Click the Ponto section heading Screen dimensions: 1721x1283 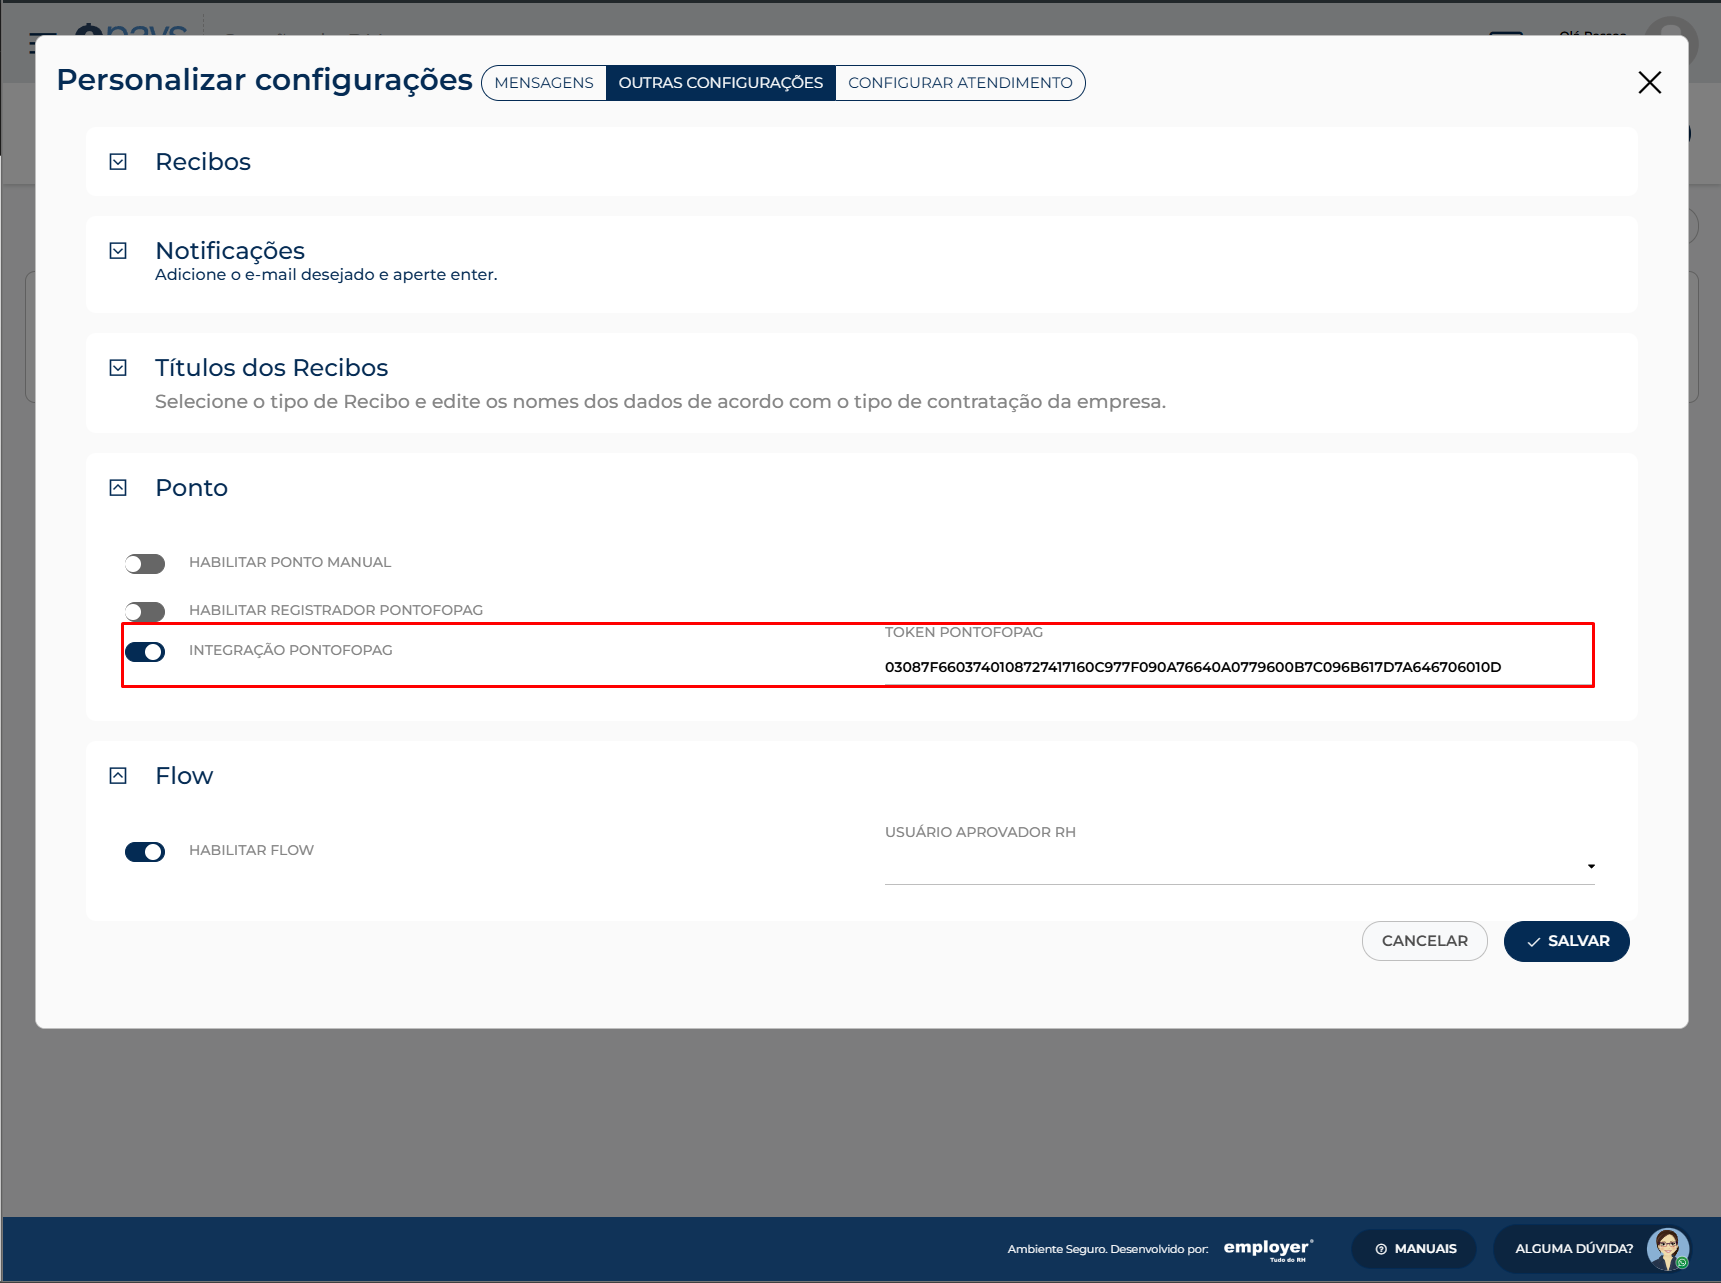pos(192,488)
